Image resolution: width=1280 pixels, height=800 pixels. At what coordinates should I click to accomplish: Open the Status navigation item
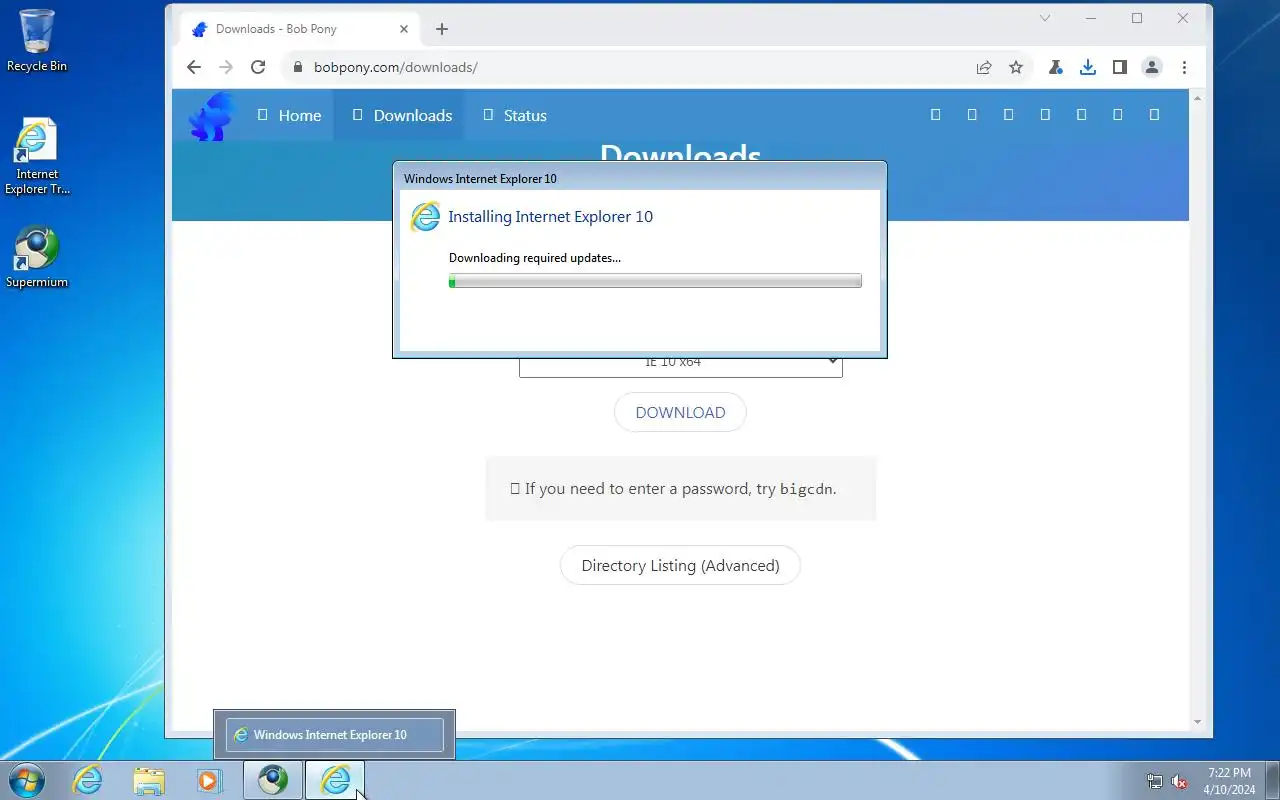[x=515, y=115]
